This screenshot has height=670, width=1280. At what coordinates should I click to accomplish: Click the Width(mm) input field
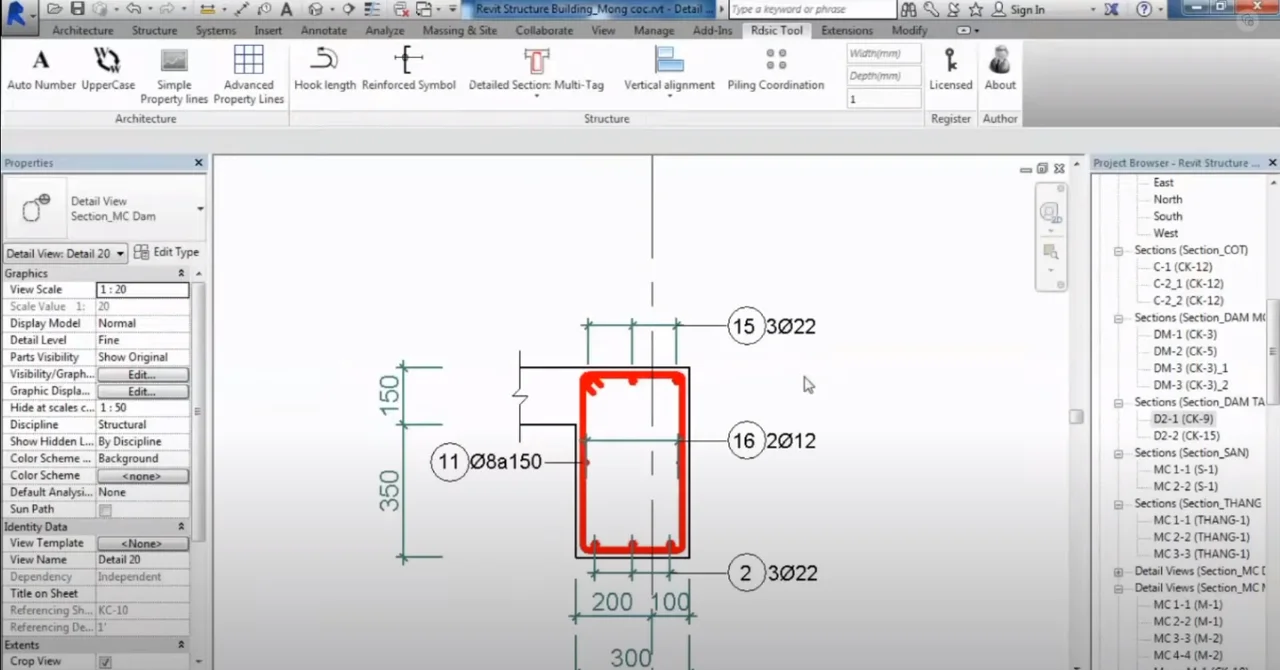tap(884, 53)
